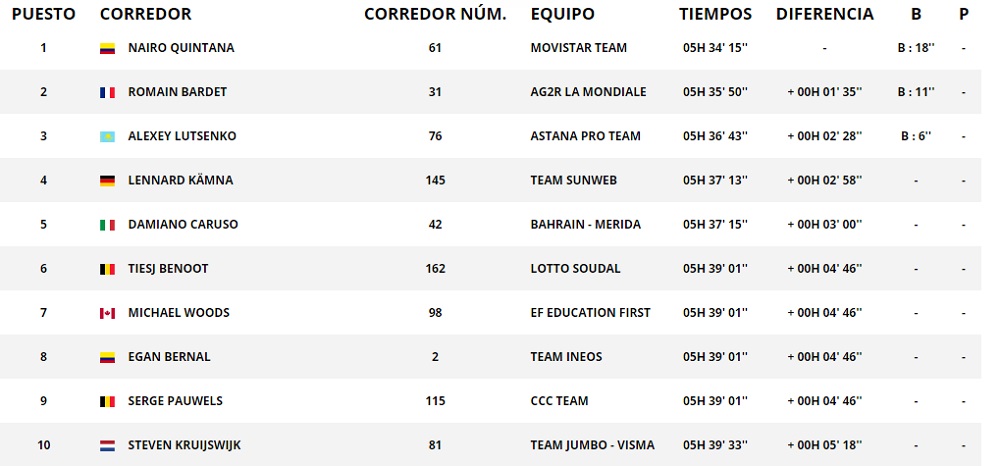Click Romain Bardet's B : 11'' bonus value
This screenshot has width=1000, height=466.
click(x=916, y=92)
